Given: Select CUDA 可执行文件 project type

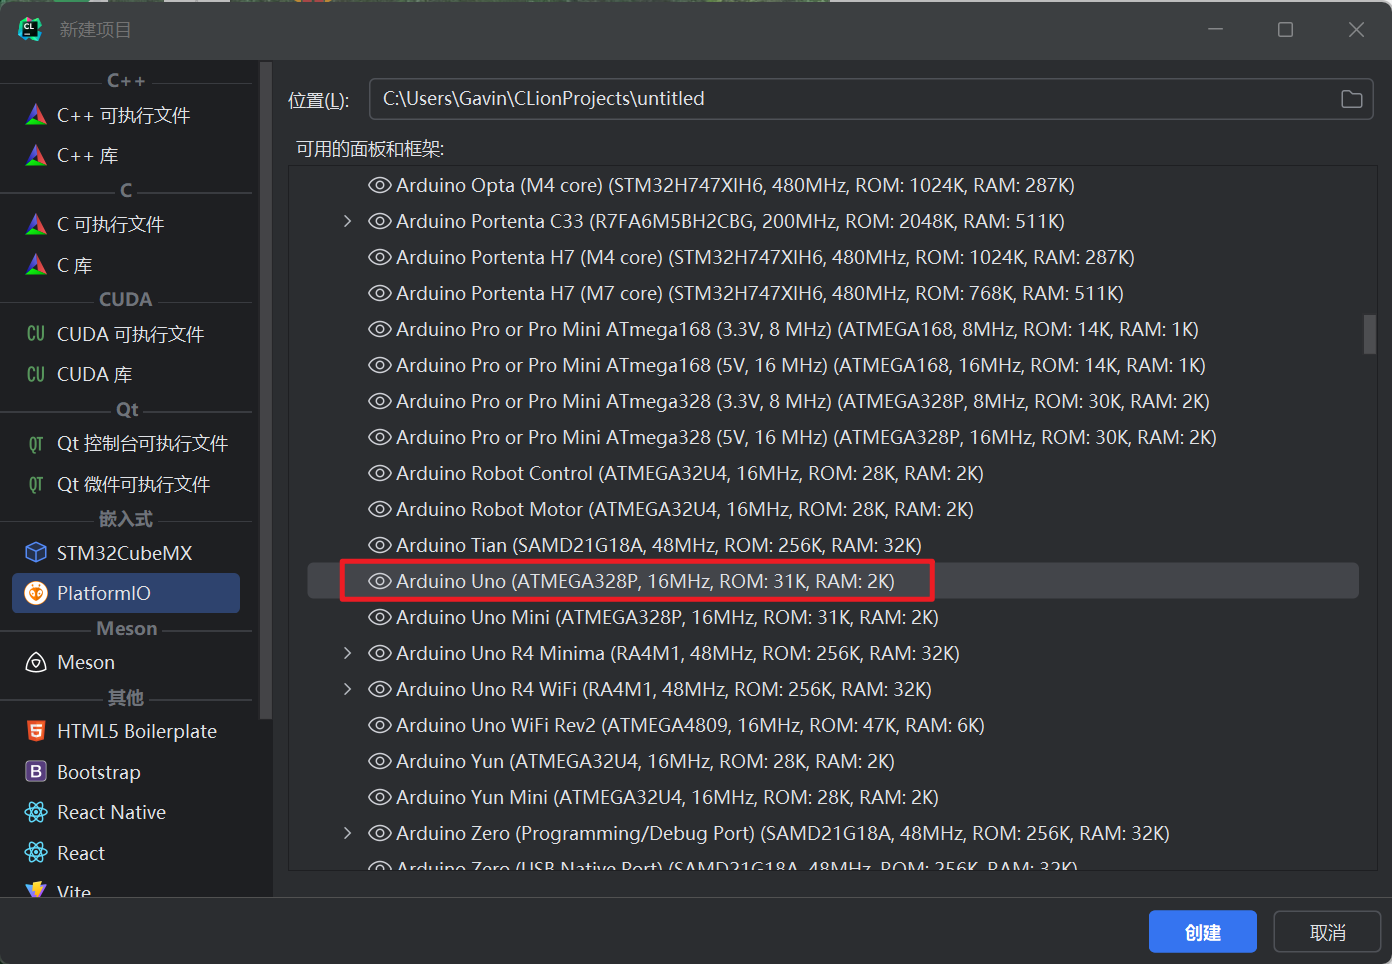Looking at the screenshot, I should (126, 334).
